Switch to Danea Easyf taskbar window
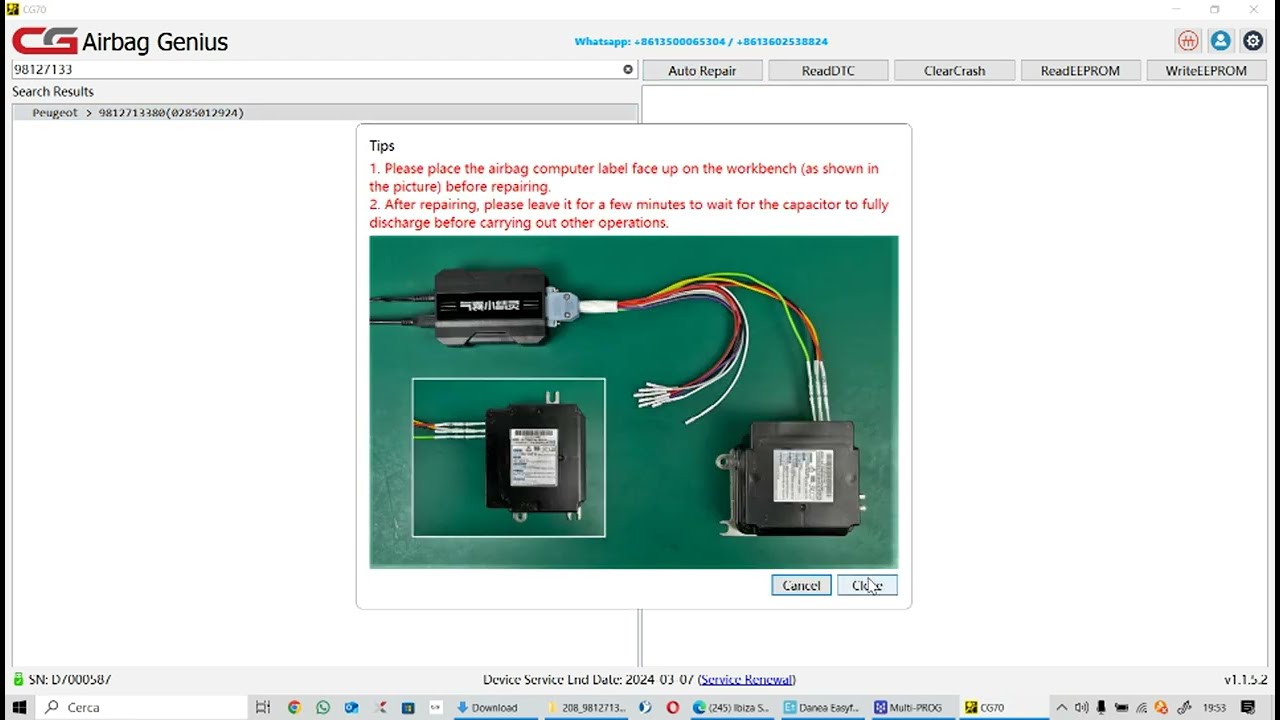The image size is (1280, 720). [822, 707]
